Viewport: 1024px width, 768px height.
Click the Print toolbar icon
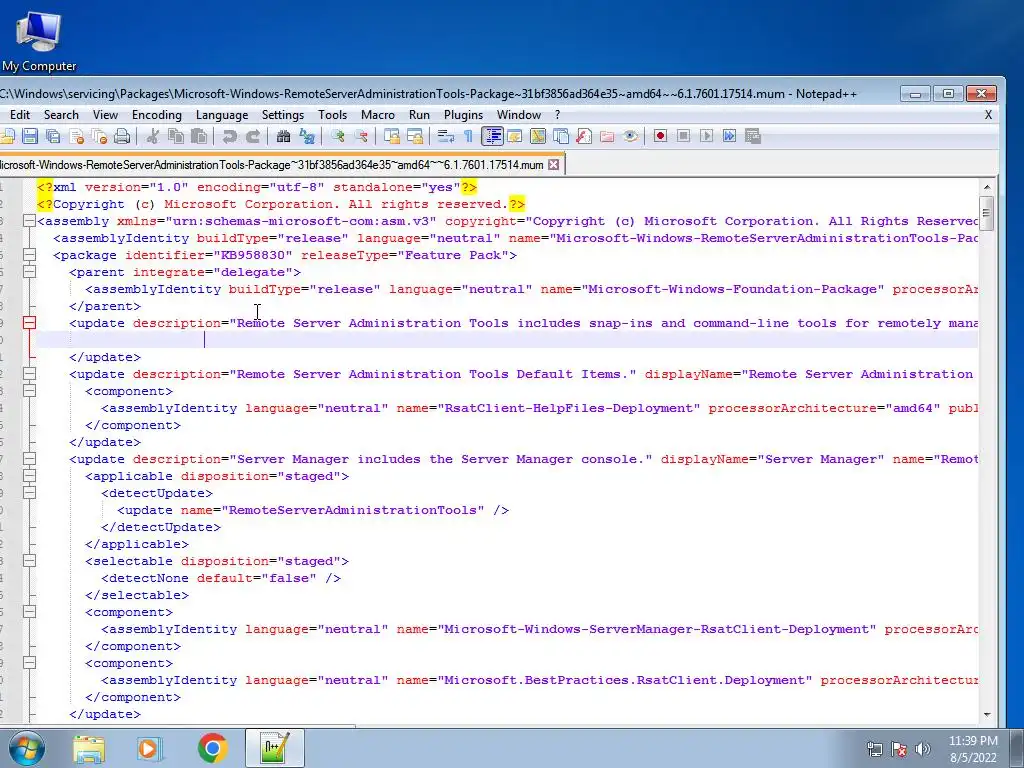pos(121,136)
